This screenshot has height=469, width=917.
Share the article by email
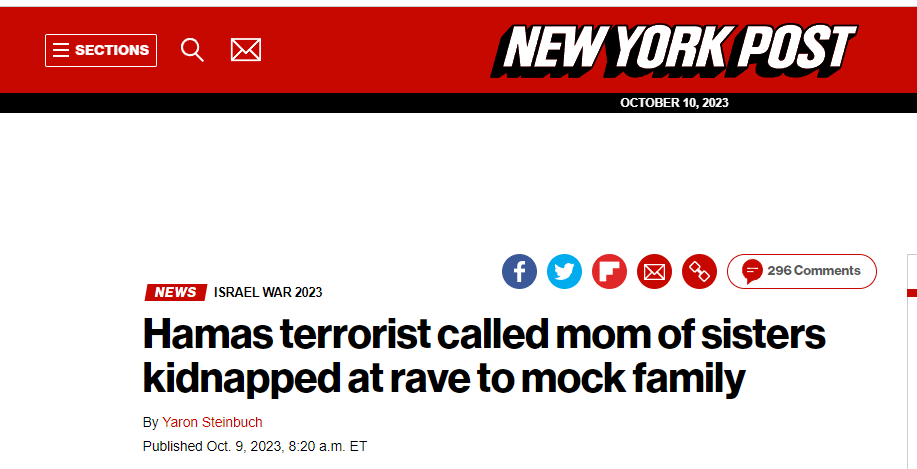[654, 271]
